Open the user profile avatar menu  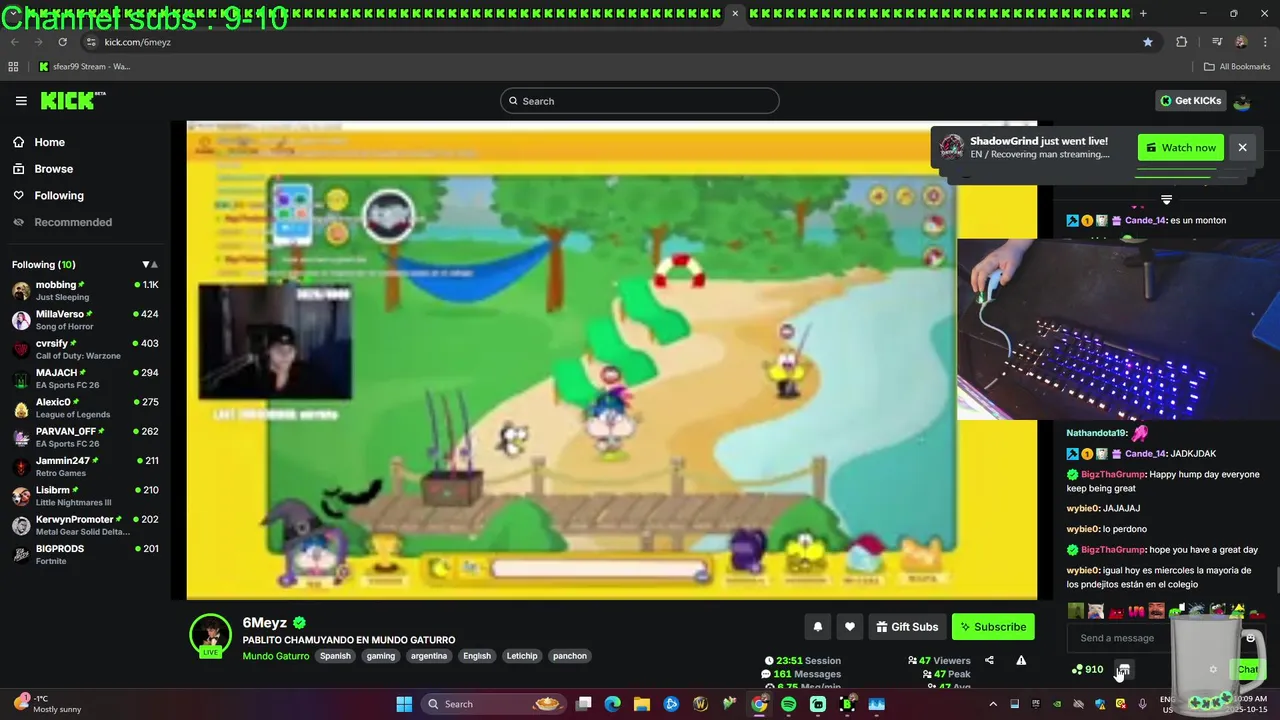1242,101
